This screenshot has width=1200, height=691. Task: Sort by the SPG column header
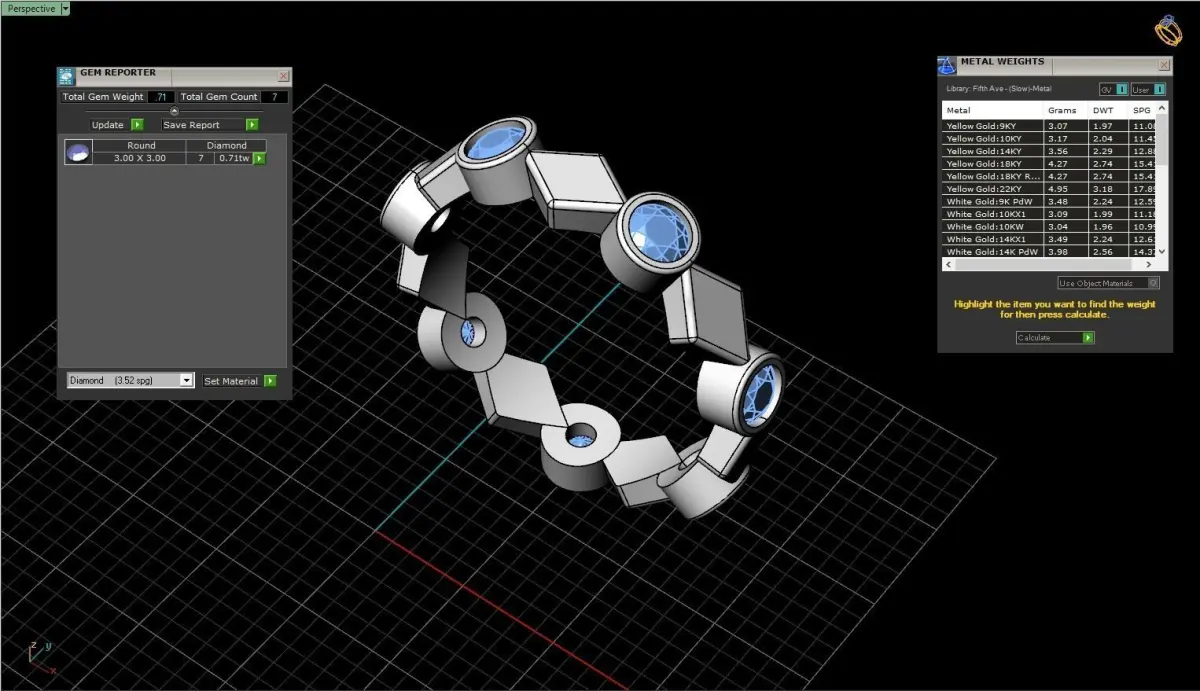1142,110
